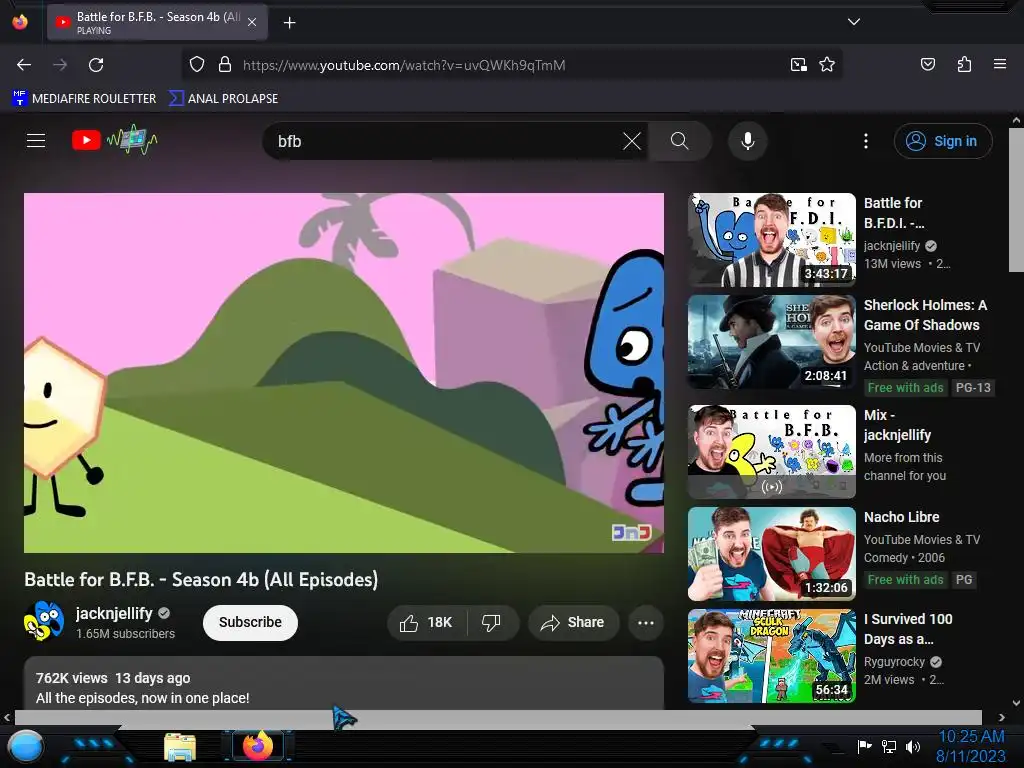Click the search magnifier button
Image resolution: width=1024 pixels, height=768 pixels.
(679, 141)
